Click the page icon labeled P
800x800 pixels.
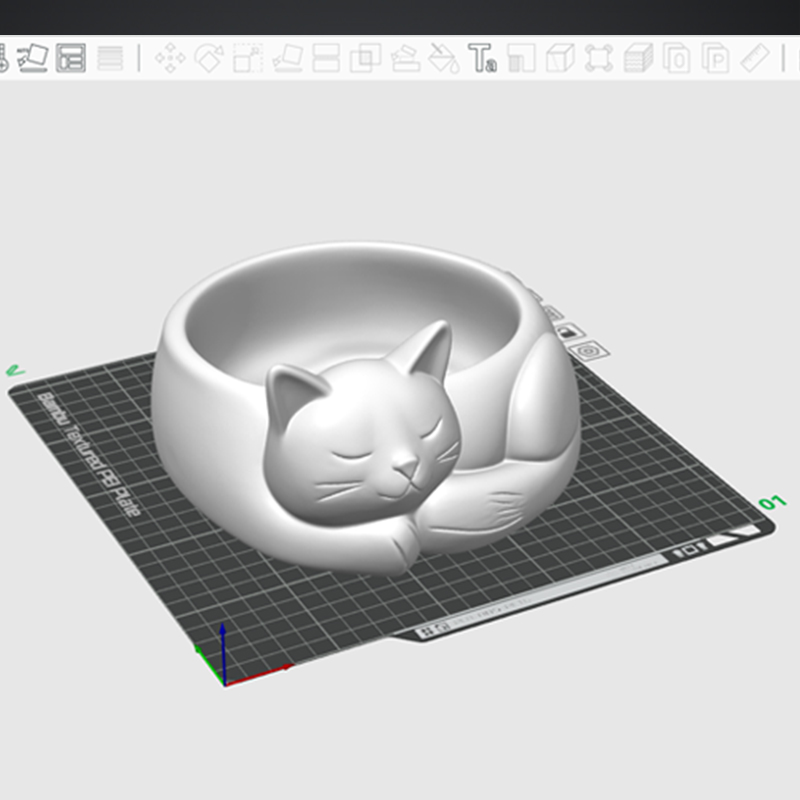(x=715, y=58)
